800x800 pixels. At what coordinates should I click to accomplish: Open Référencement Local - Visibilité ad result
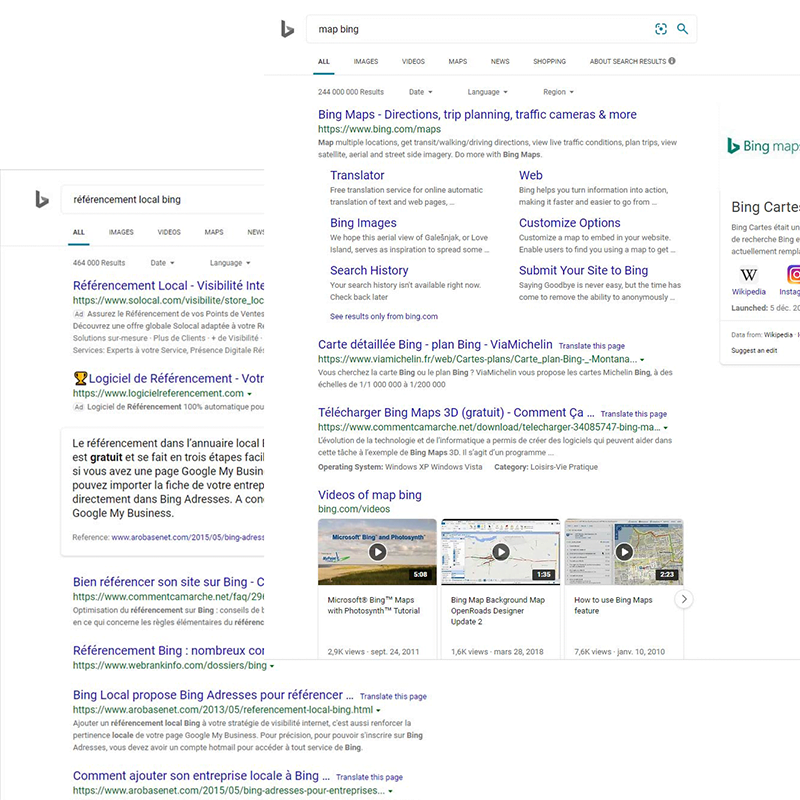168,286
